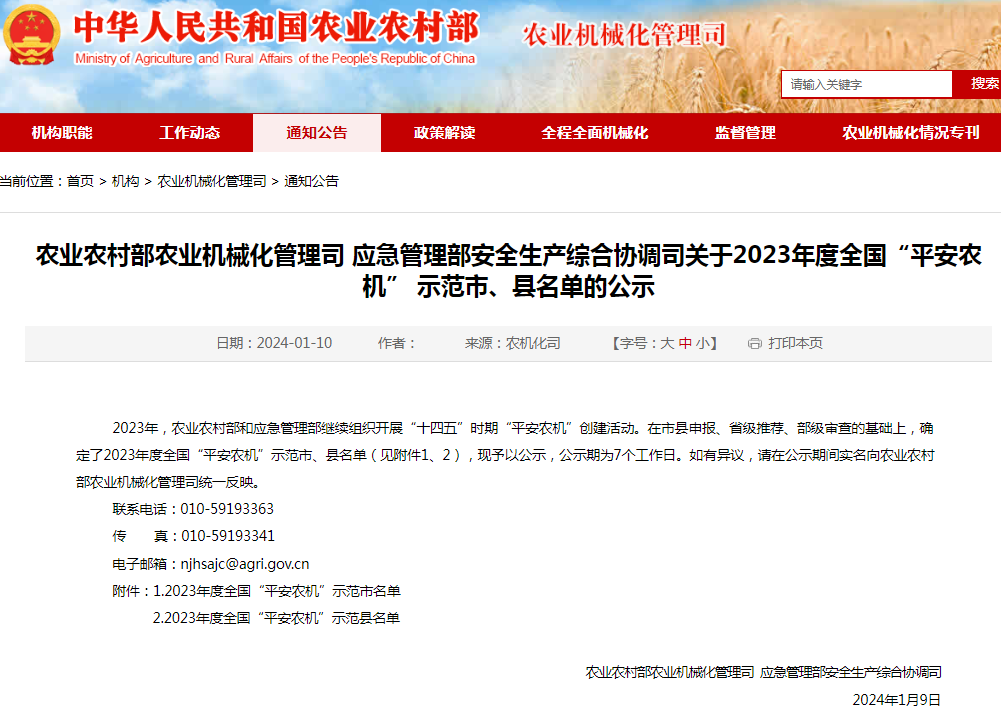Open the 政策解读 menu
Screen dimensions: 1001x712
click(444, 133)
